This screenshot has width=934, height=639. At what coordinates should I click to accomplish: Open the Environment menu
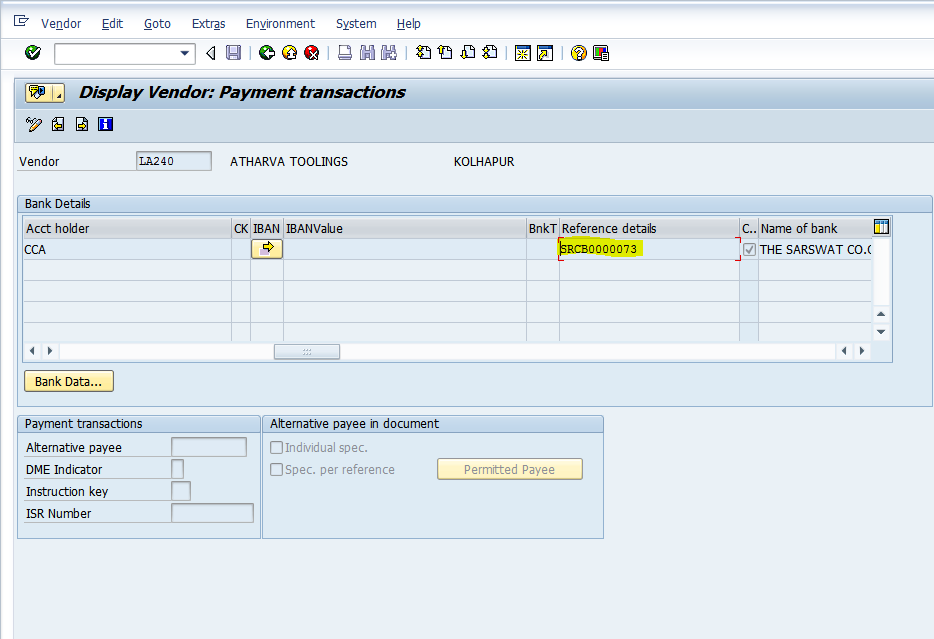[280, 23]
